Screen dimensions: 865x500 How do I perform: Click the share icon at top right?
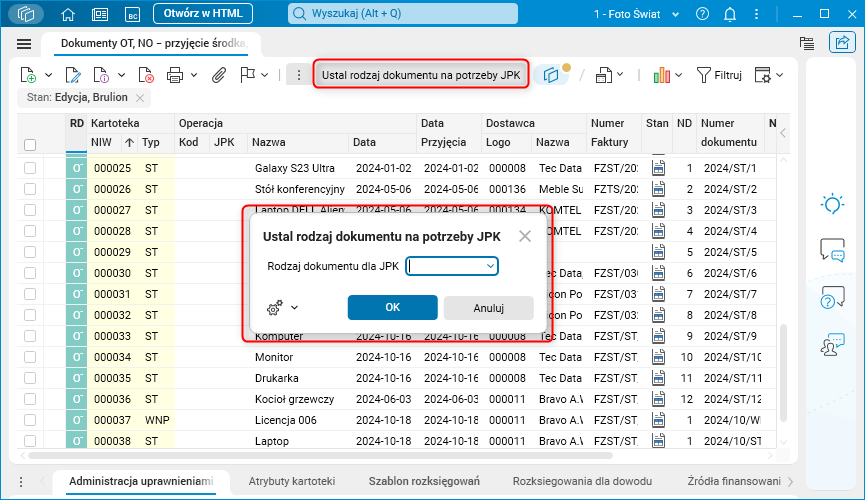[842, 42]
